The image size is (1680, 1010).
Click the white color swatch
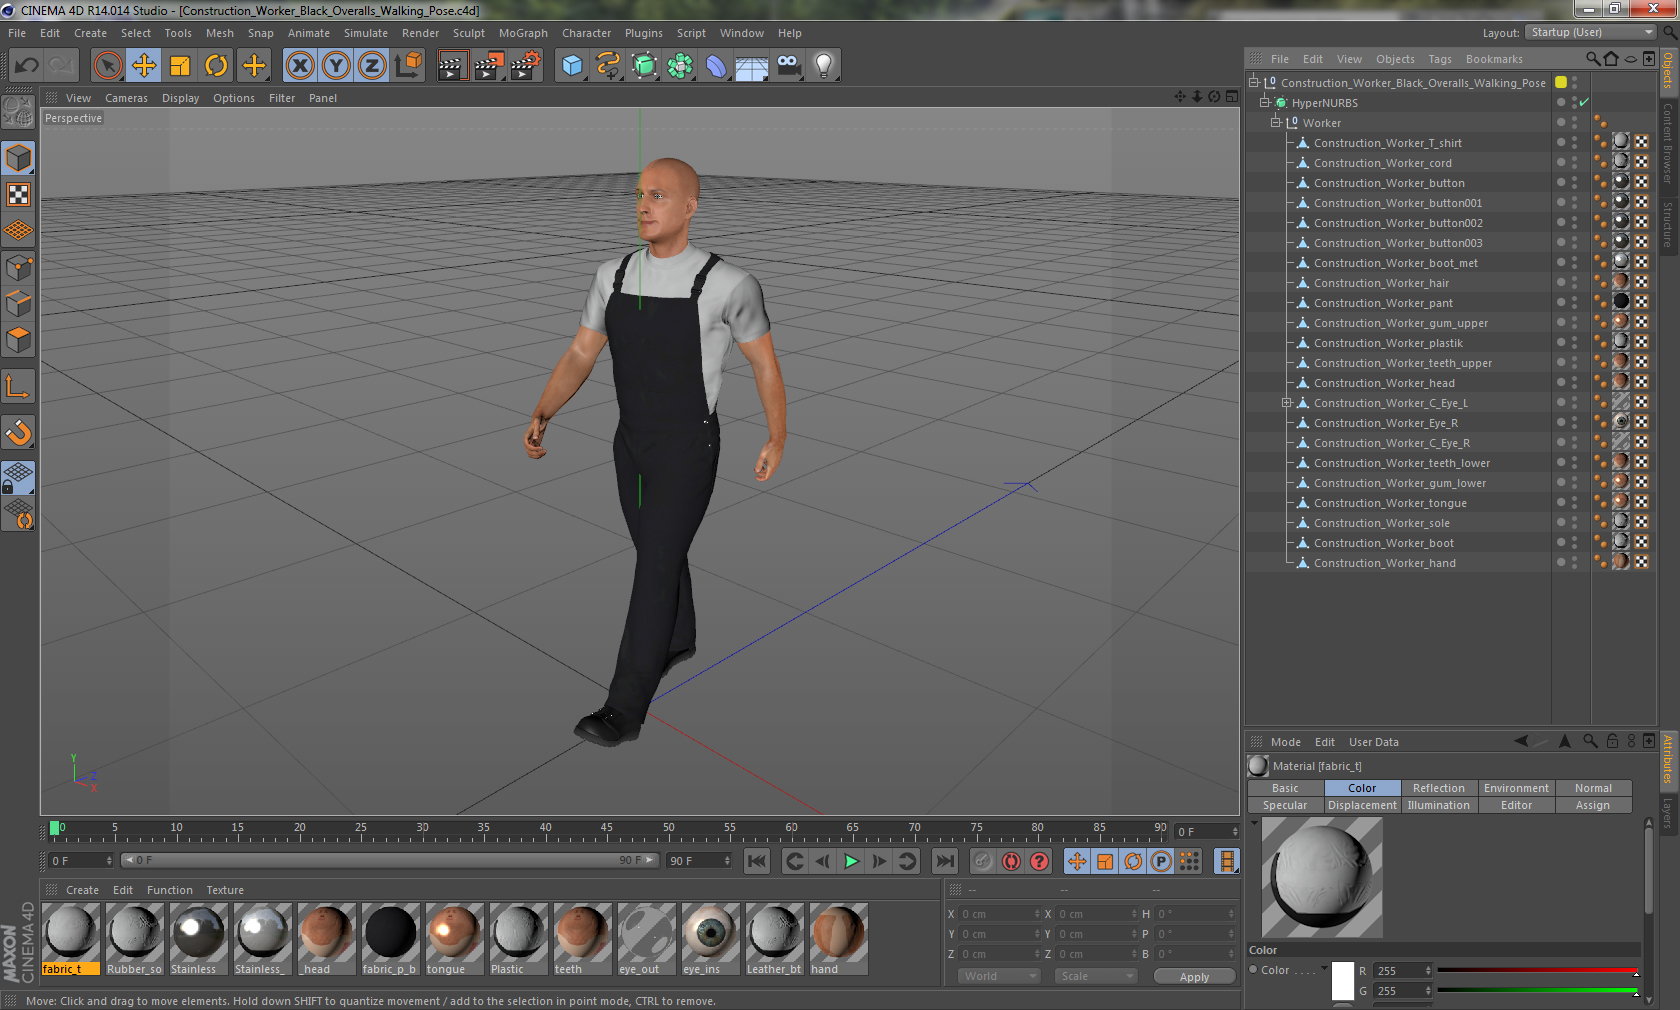[x=1343, y=980]
